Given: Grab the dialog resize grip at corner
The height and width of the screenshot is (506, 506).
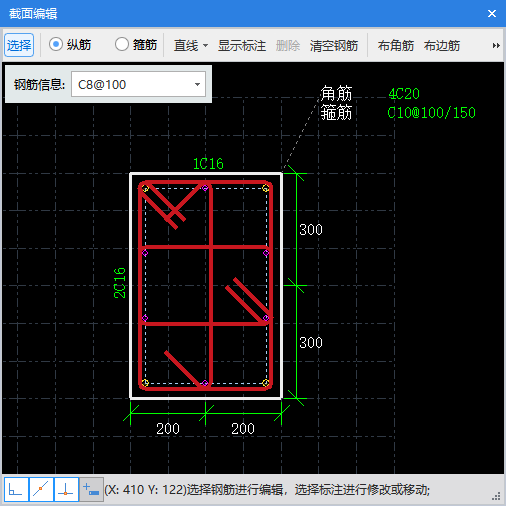Looking at the screenshot, I should click(496, 497).
